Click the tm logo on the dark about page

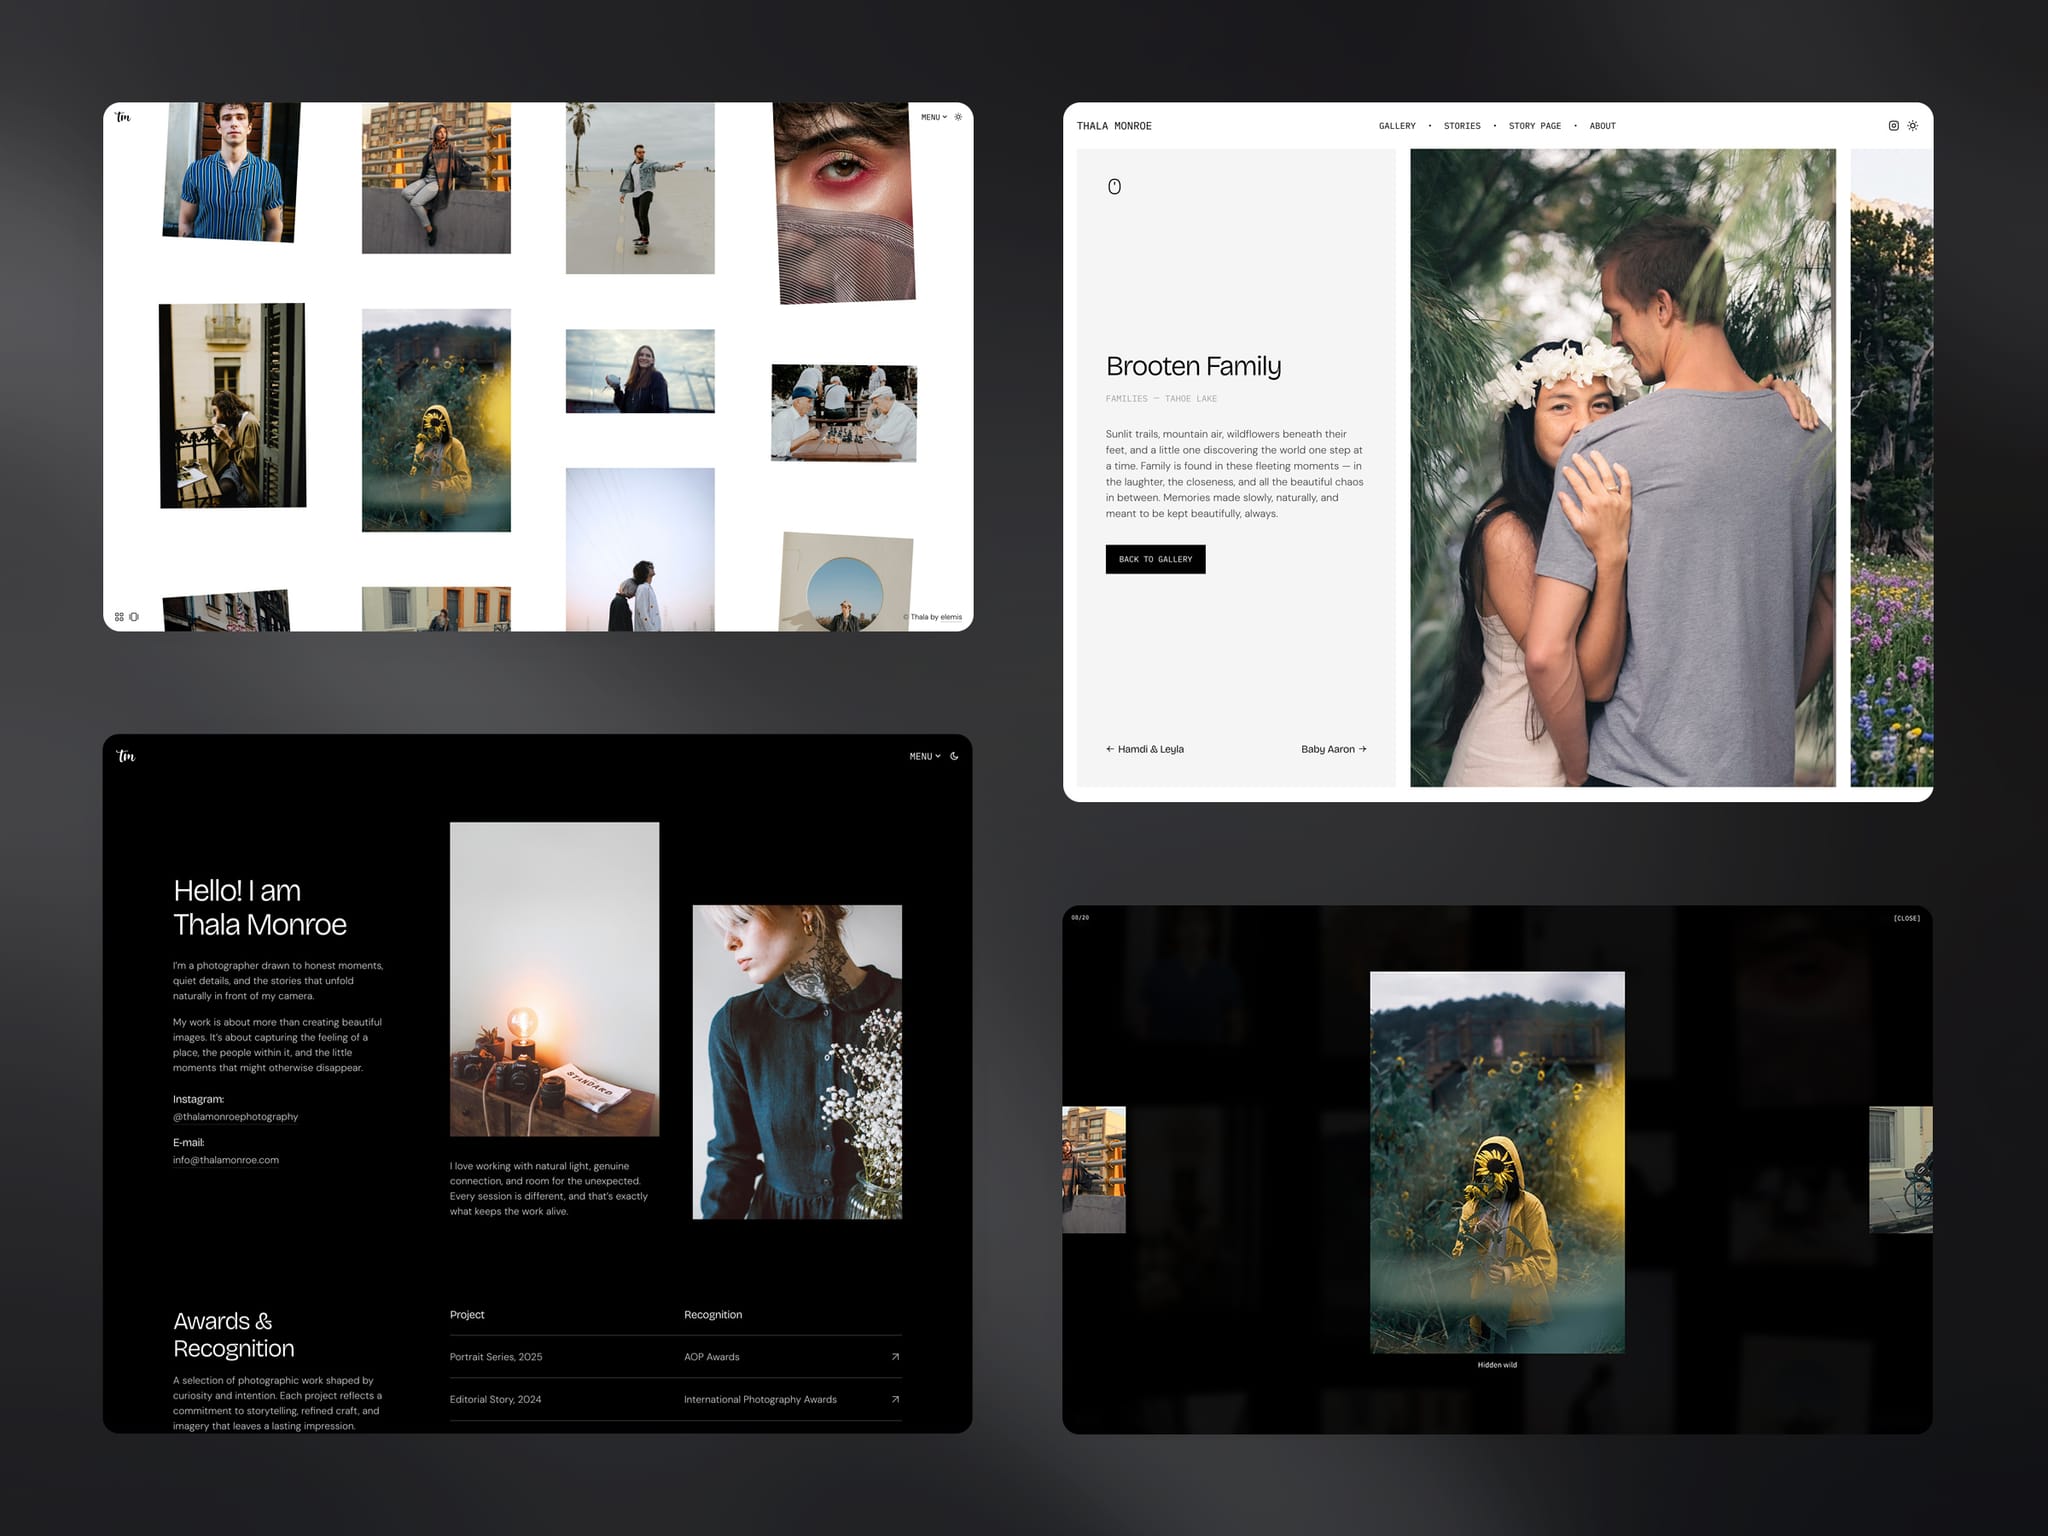[126, 756]
